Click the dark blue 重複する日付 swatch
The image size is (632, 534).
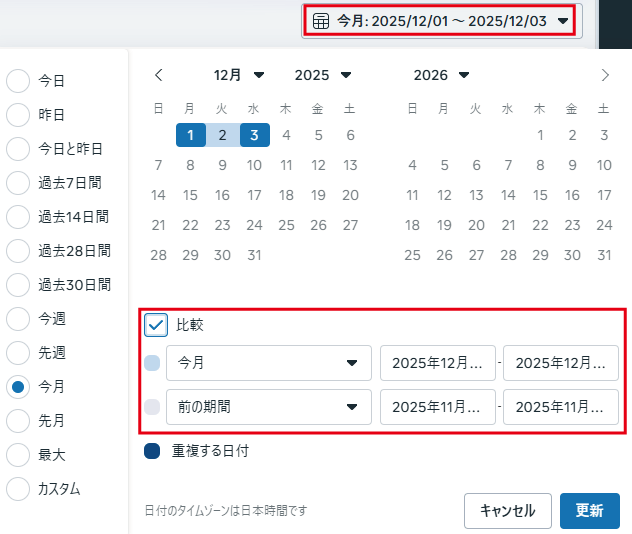tap(152, 451)
